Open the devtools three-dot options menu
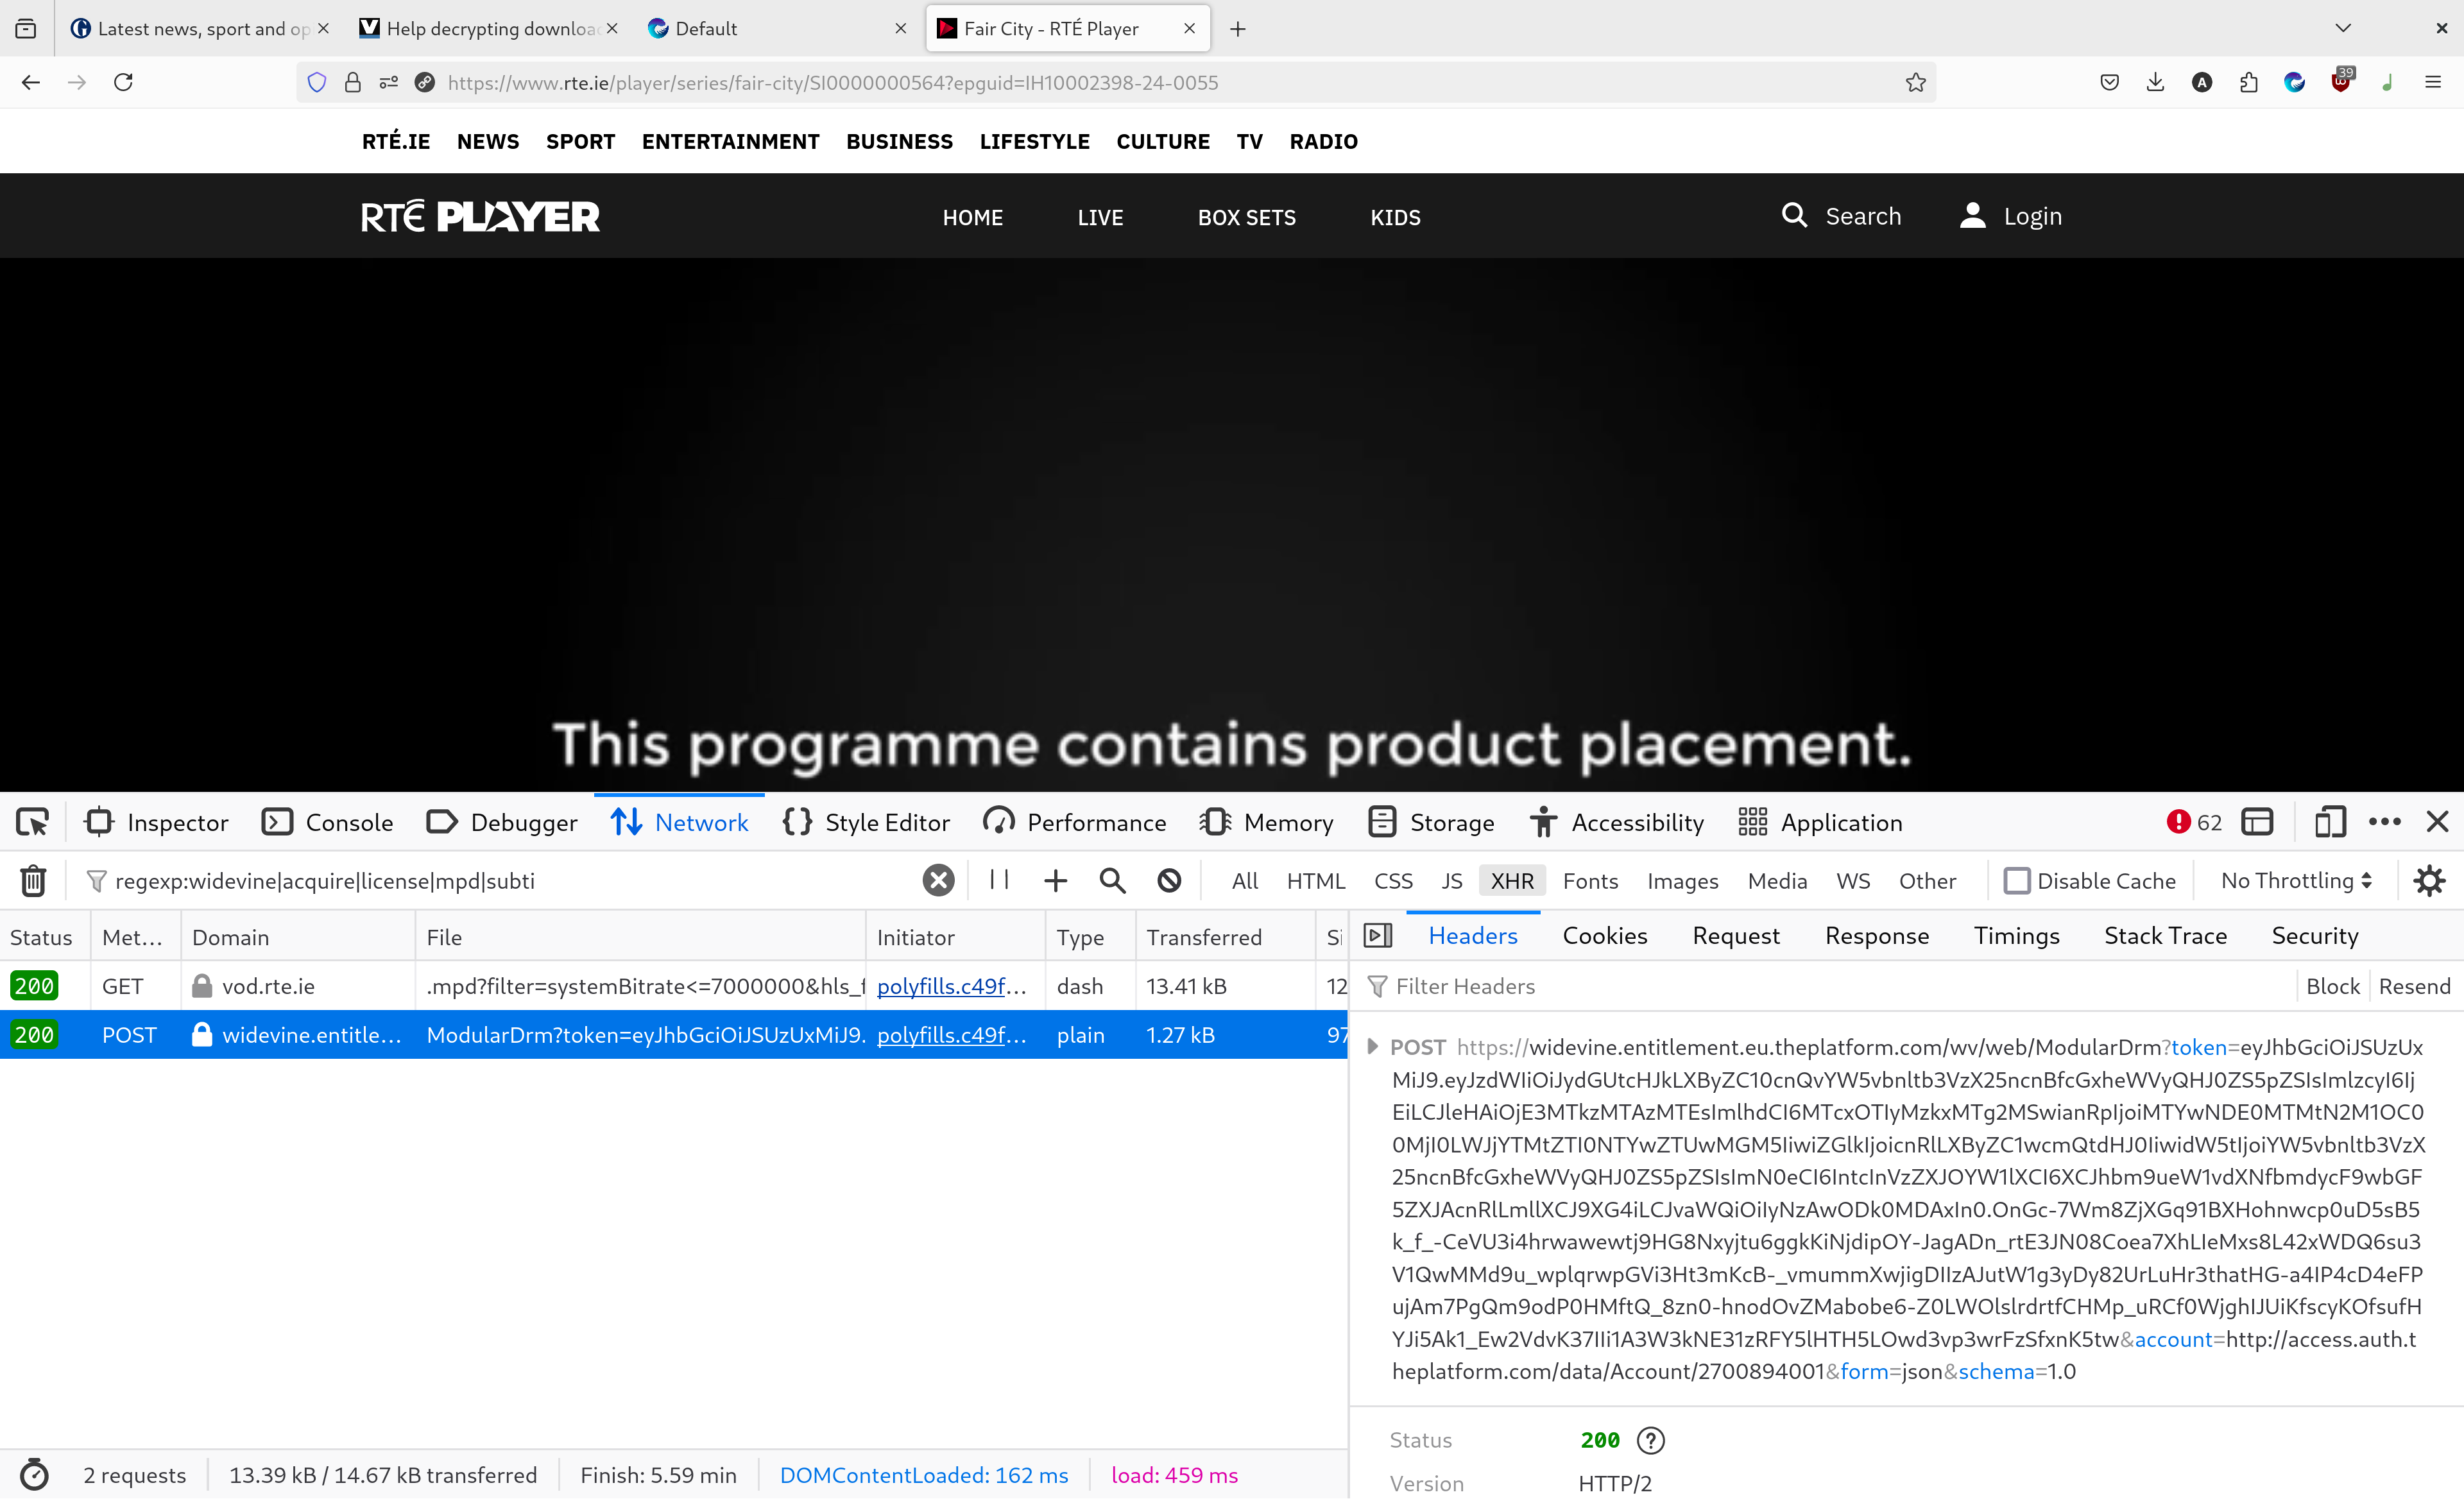2464x1499 pixels. tap(2384, 823)
